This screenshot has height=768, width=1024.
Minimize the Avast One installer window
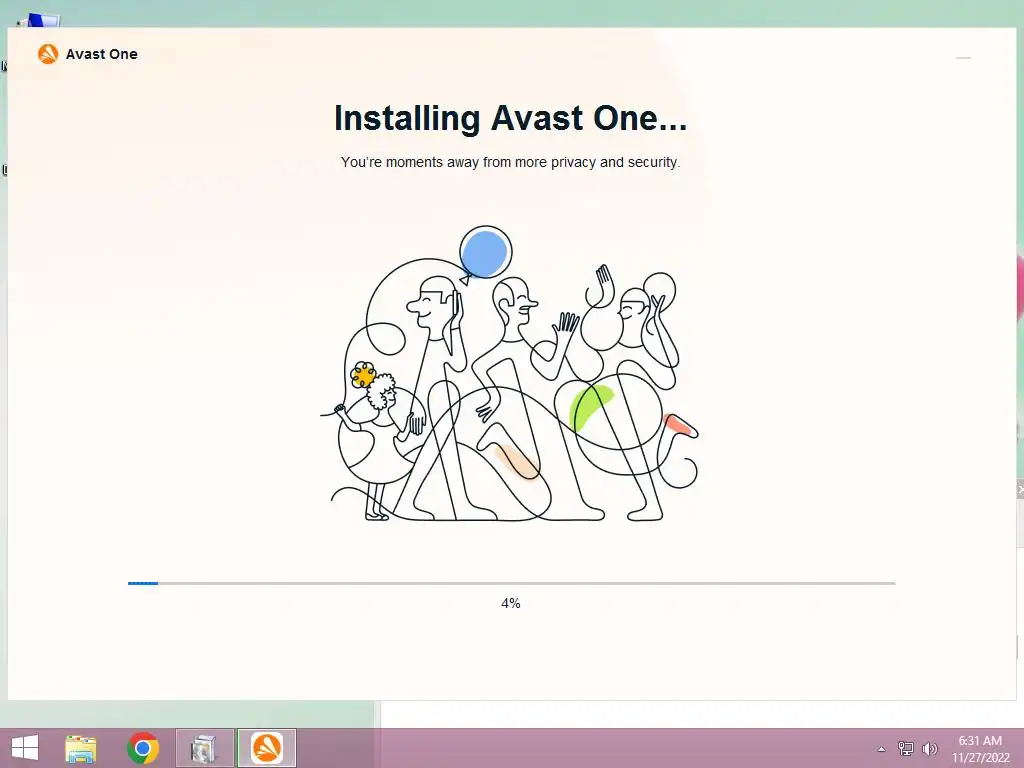point(963,58)
